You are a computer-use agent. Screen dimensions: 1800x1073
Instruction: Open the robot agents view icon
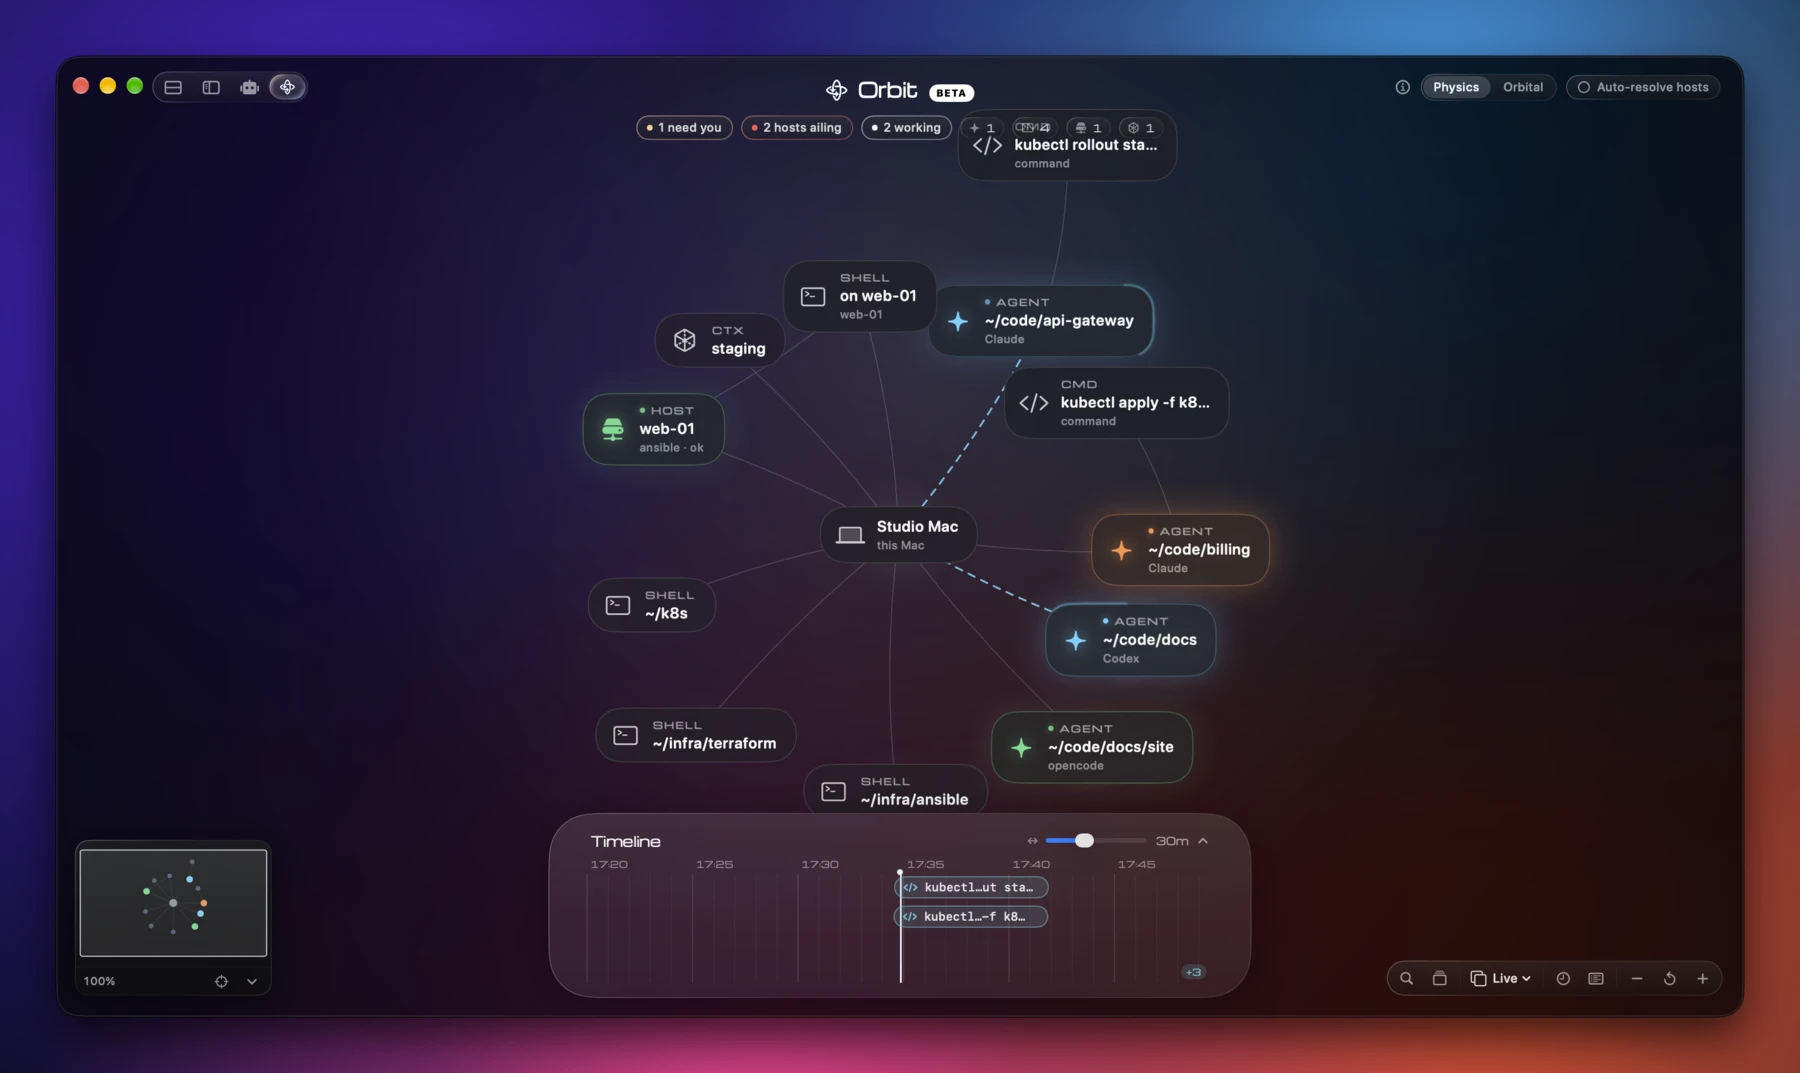tap(249, 87)
